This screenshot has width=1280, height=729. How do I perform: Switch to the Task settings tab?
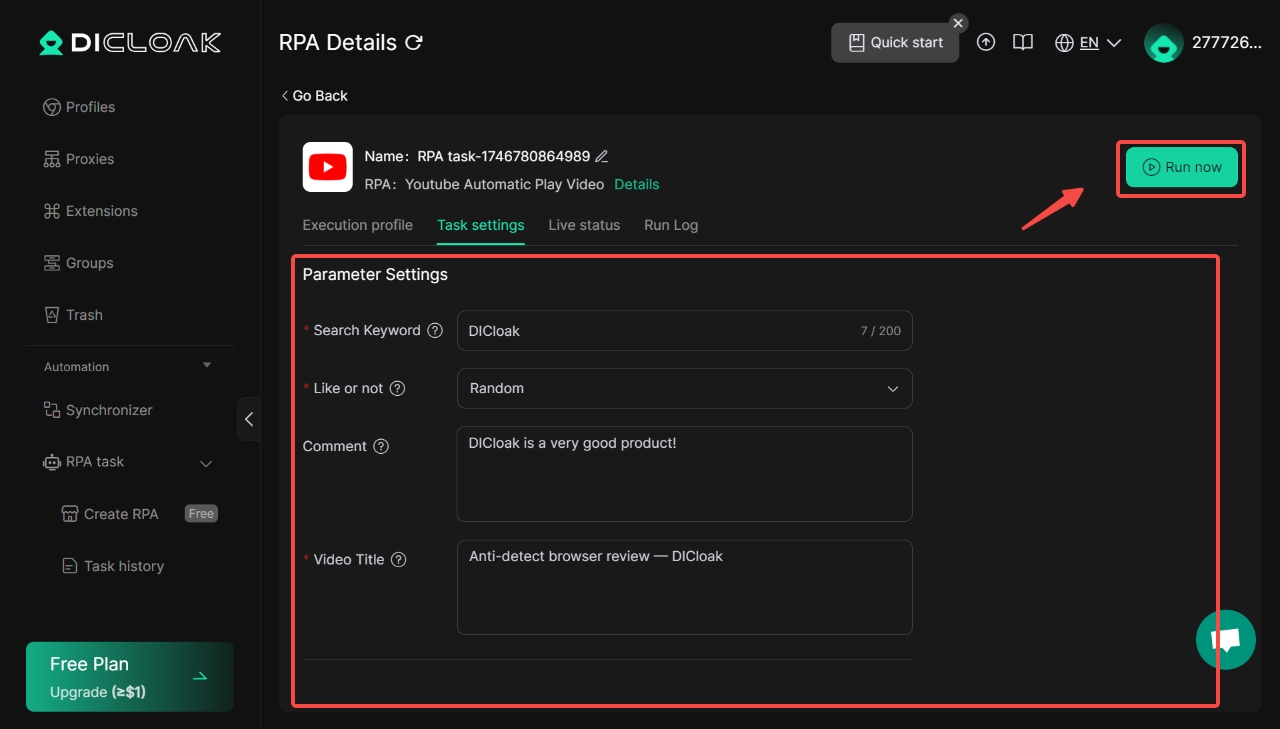click(481, 225)
